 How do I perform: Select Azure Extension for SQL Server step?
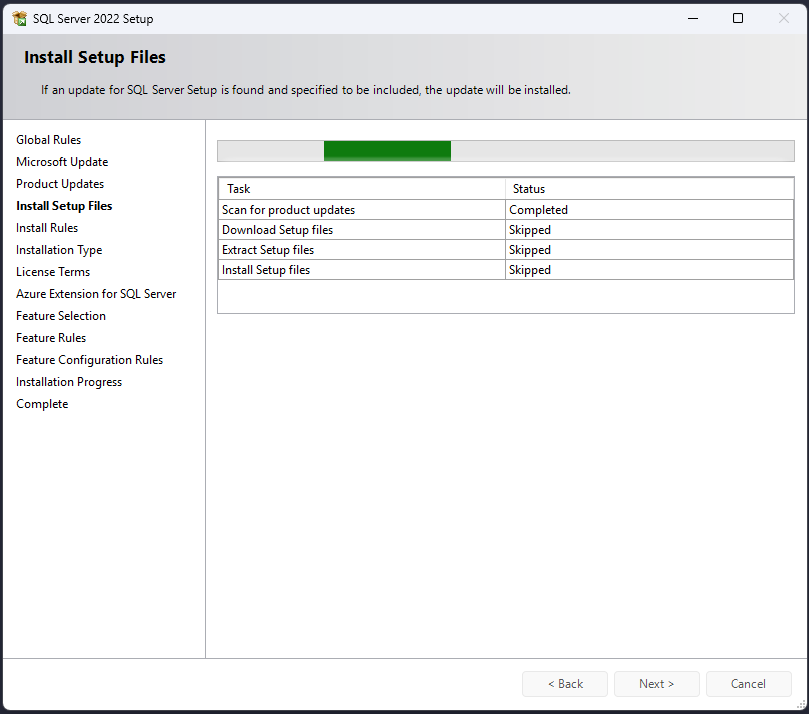click(x=96, y=294)
